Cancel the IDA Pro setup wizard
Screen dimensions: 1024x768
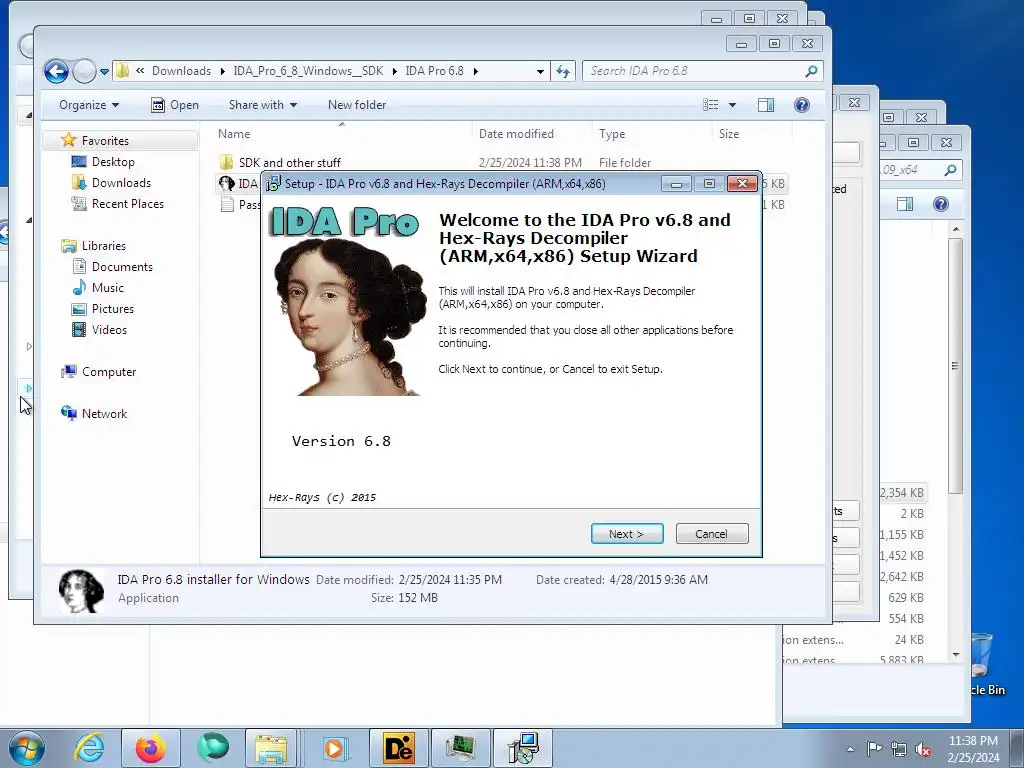tap(712, 534)
